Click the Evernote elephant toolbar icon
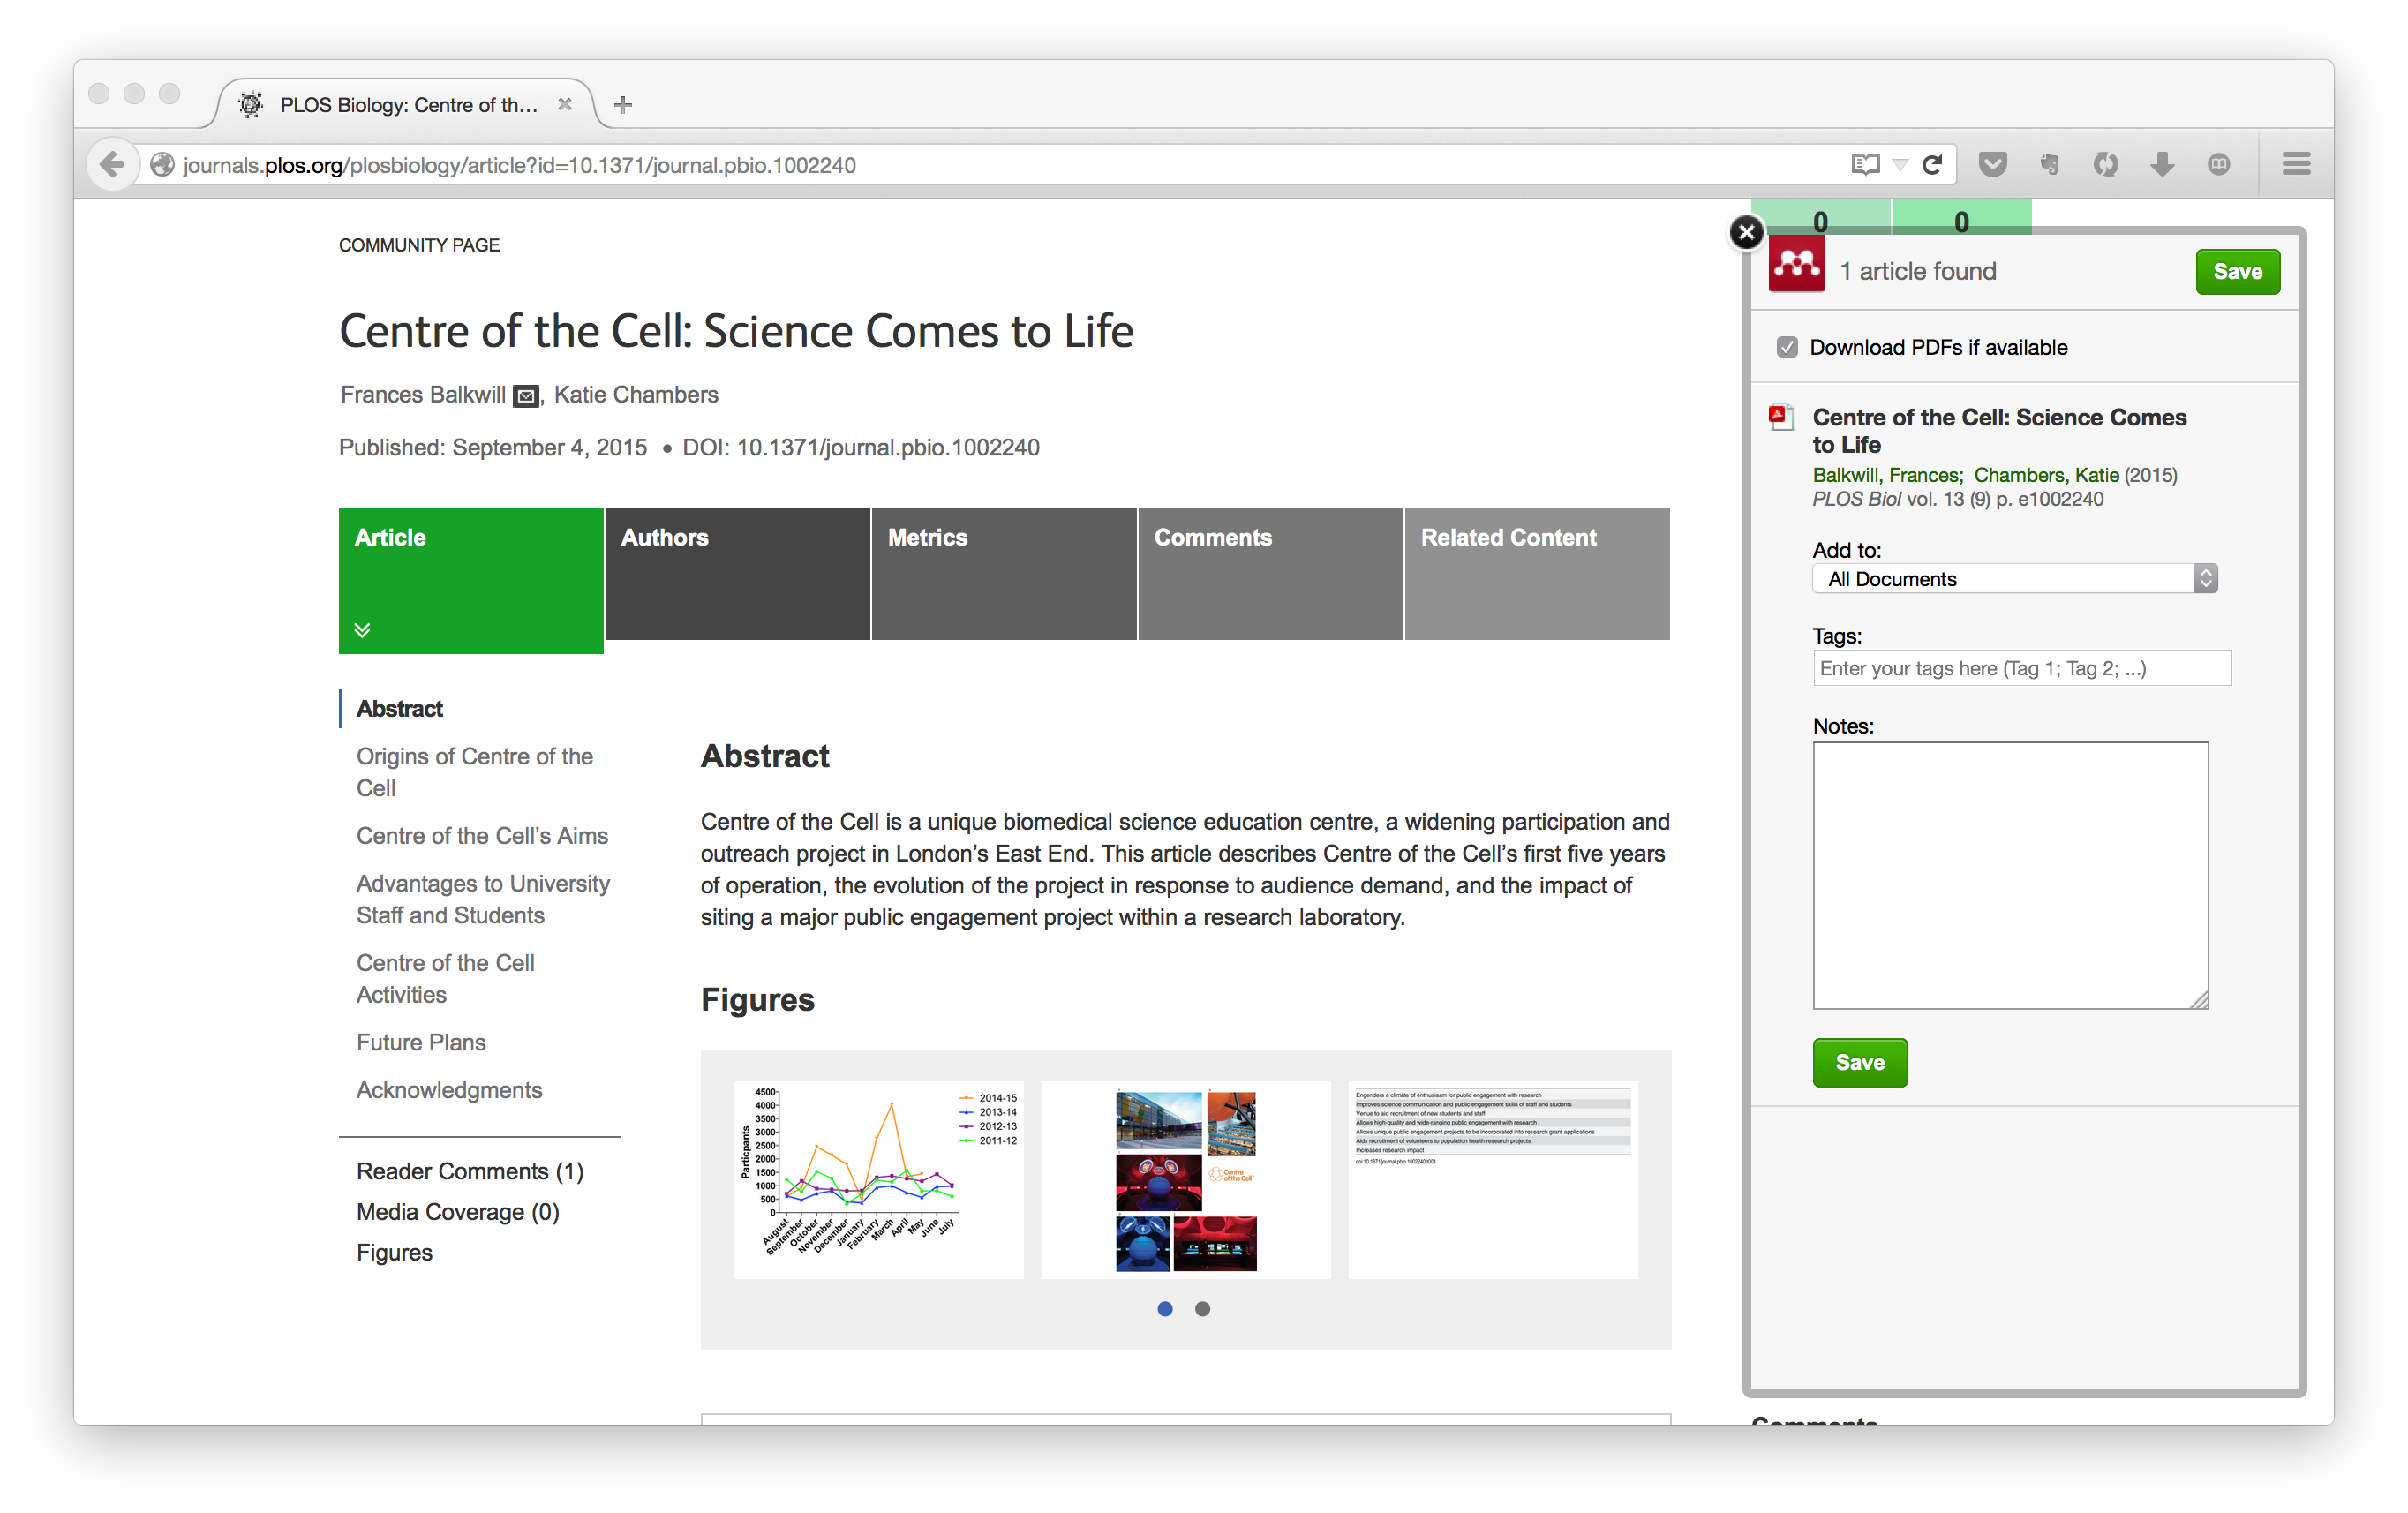 click(x=2049, y=164)
